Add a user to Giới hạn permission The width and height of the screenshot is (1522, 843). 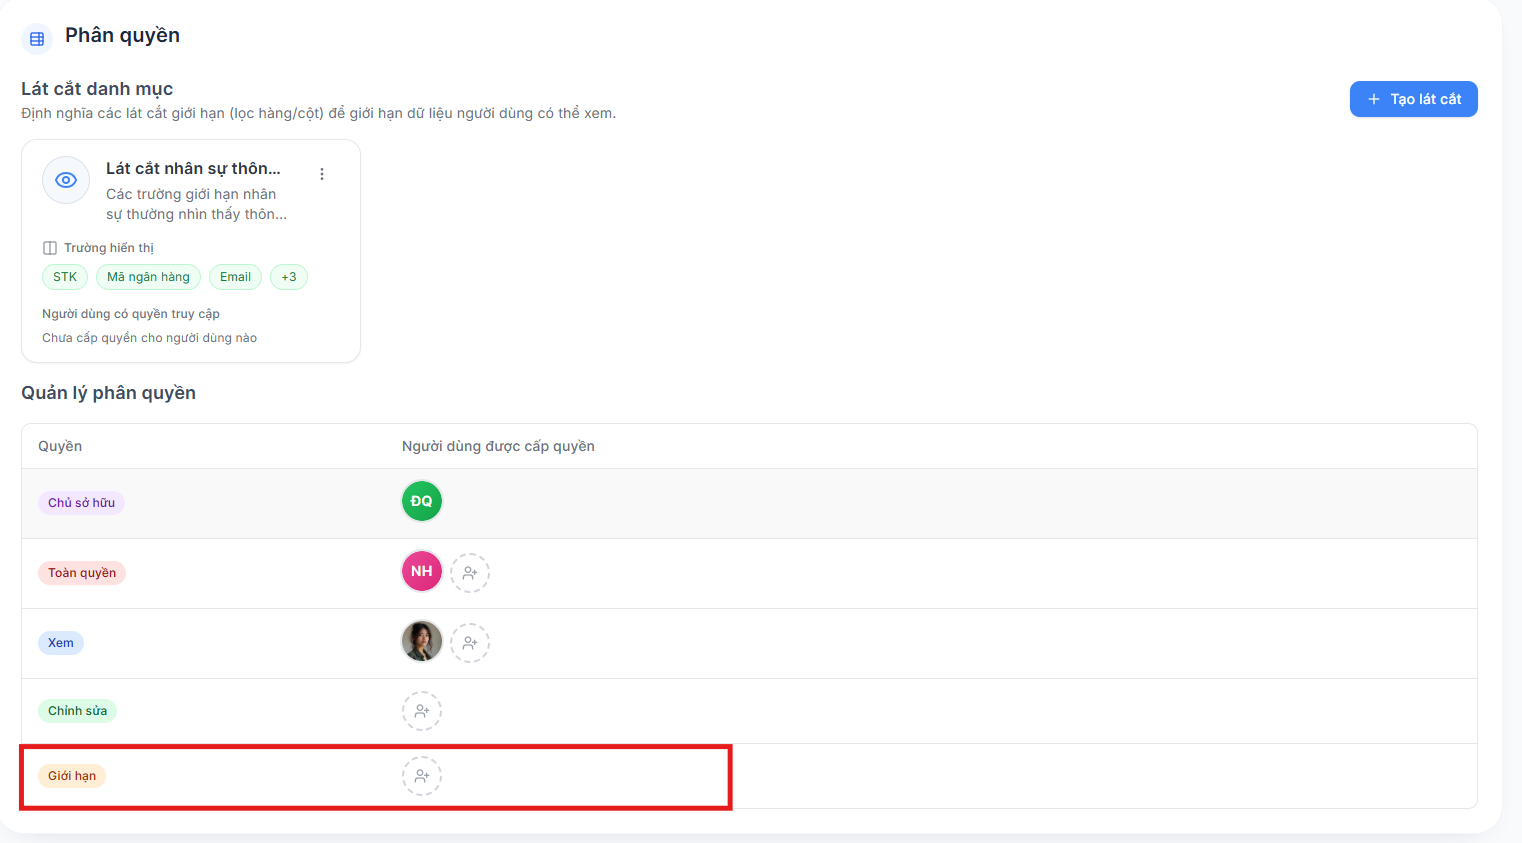(x=422, y=776)
